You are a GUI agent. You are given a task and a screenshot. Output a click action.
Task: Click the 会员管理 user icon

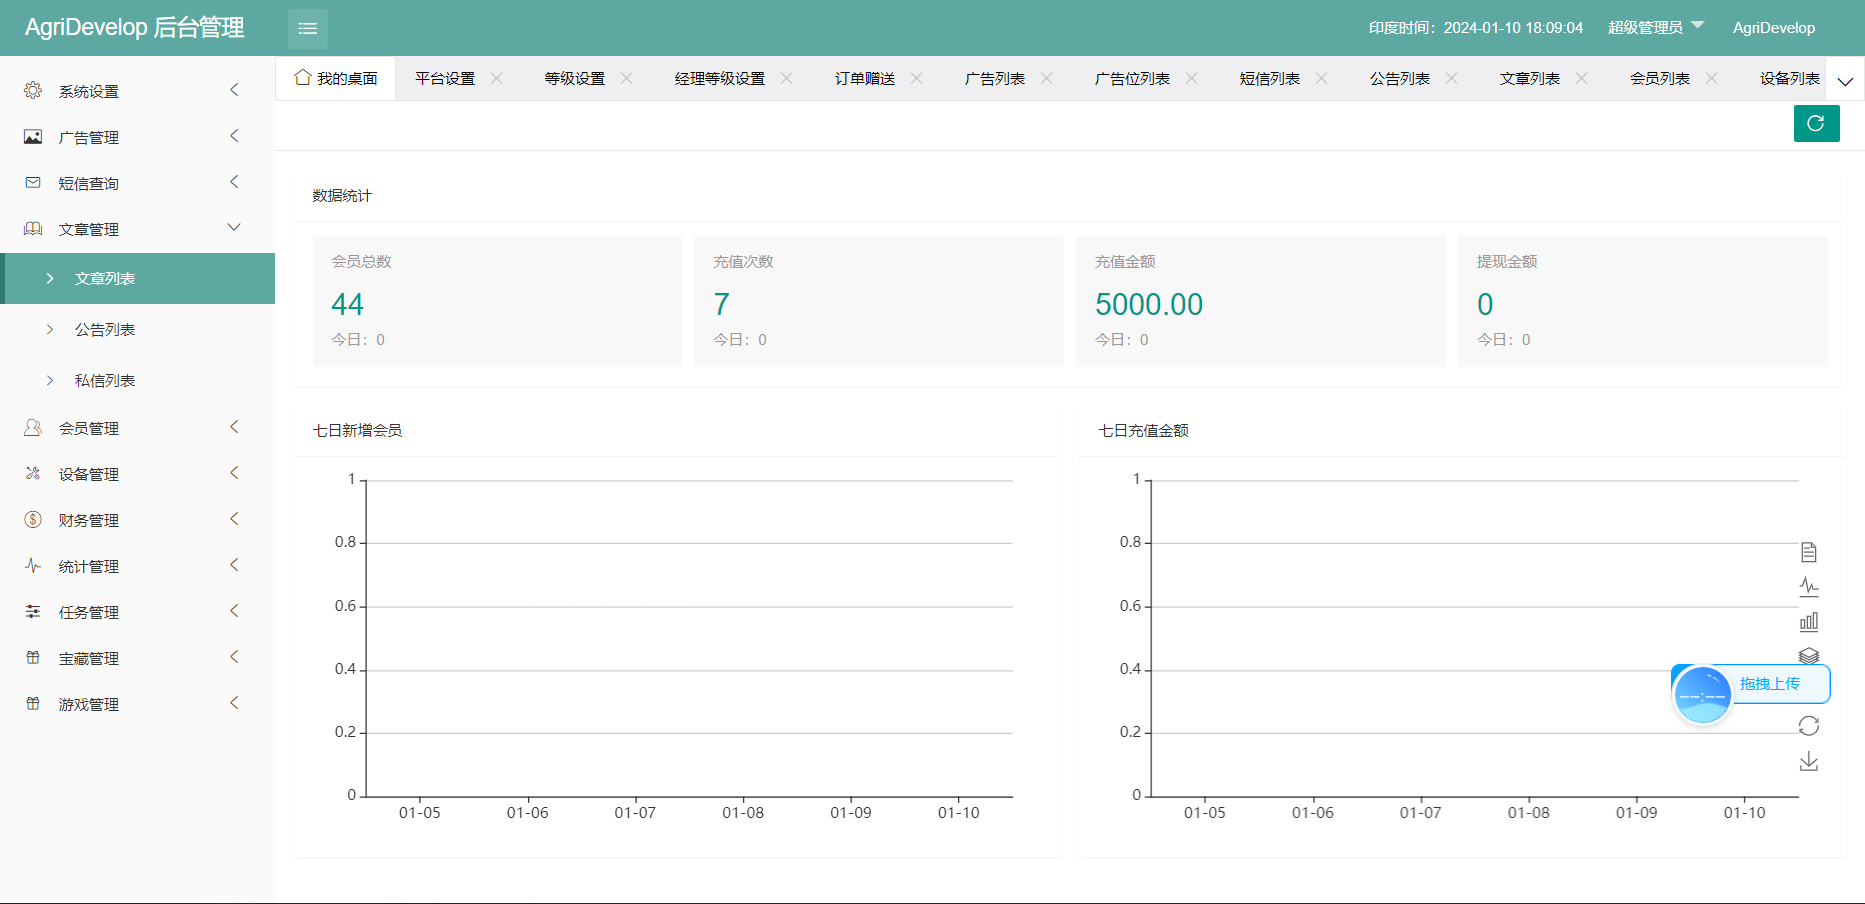pyautogui.click(x=33, y=428)
